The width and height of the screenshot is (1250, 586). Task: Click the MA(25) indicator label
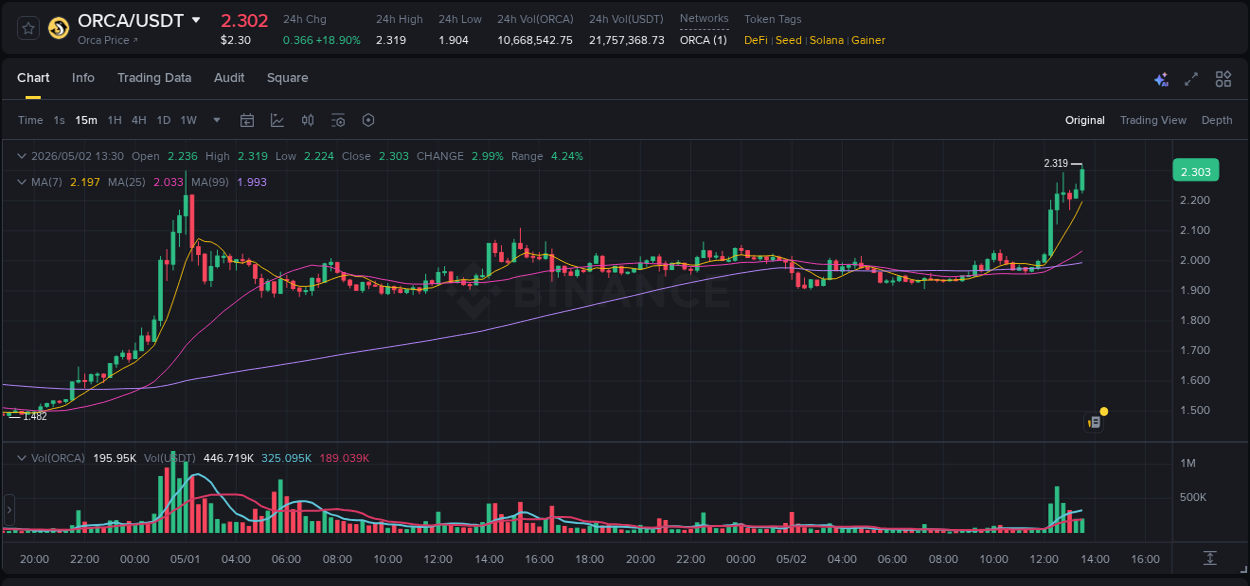(127, 182)
